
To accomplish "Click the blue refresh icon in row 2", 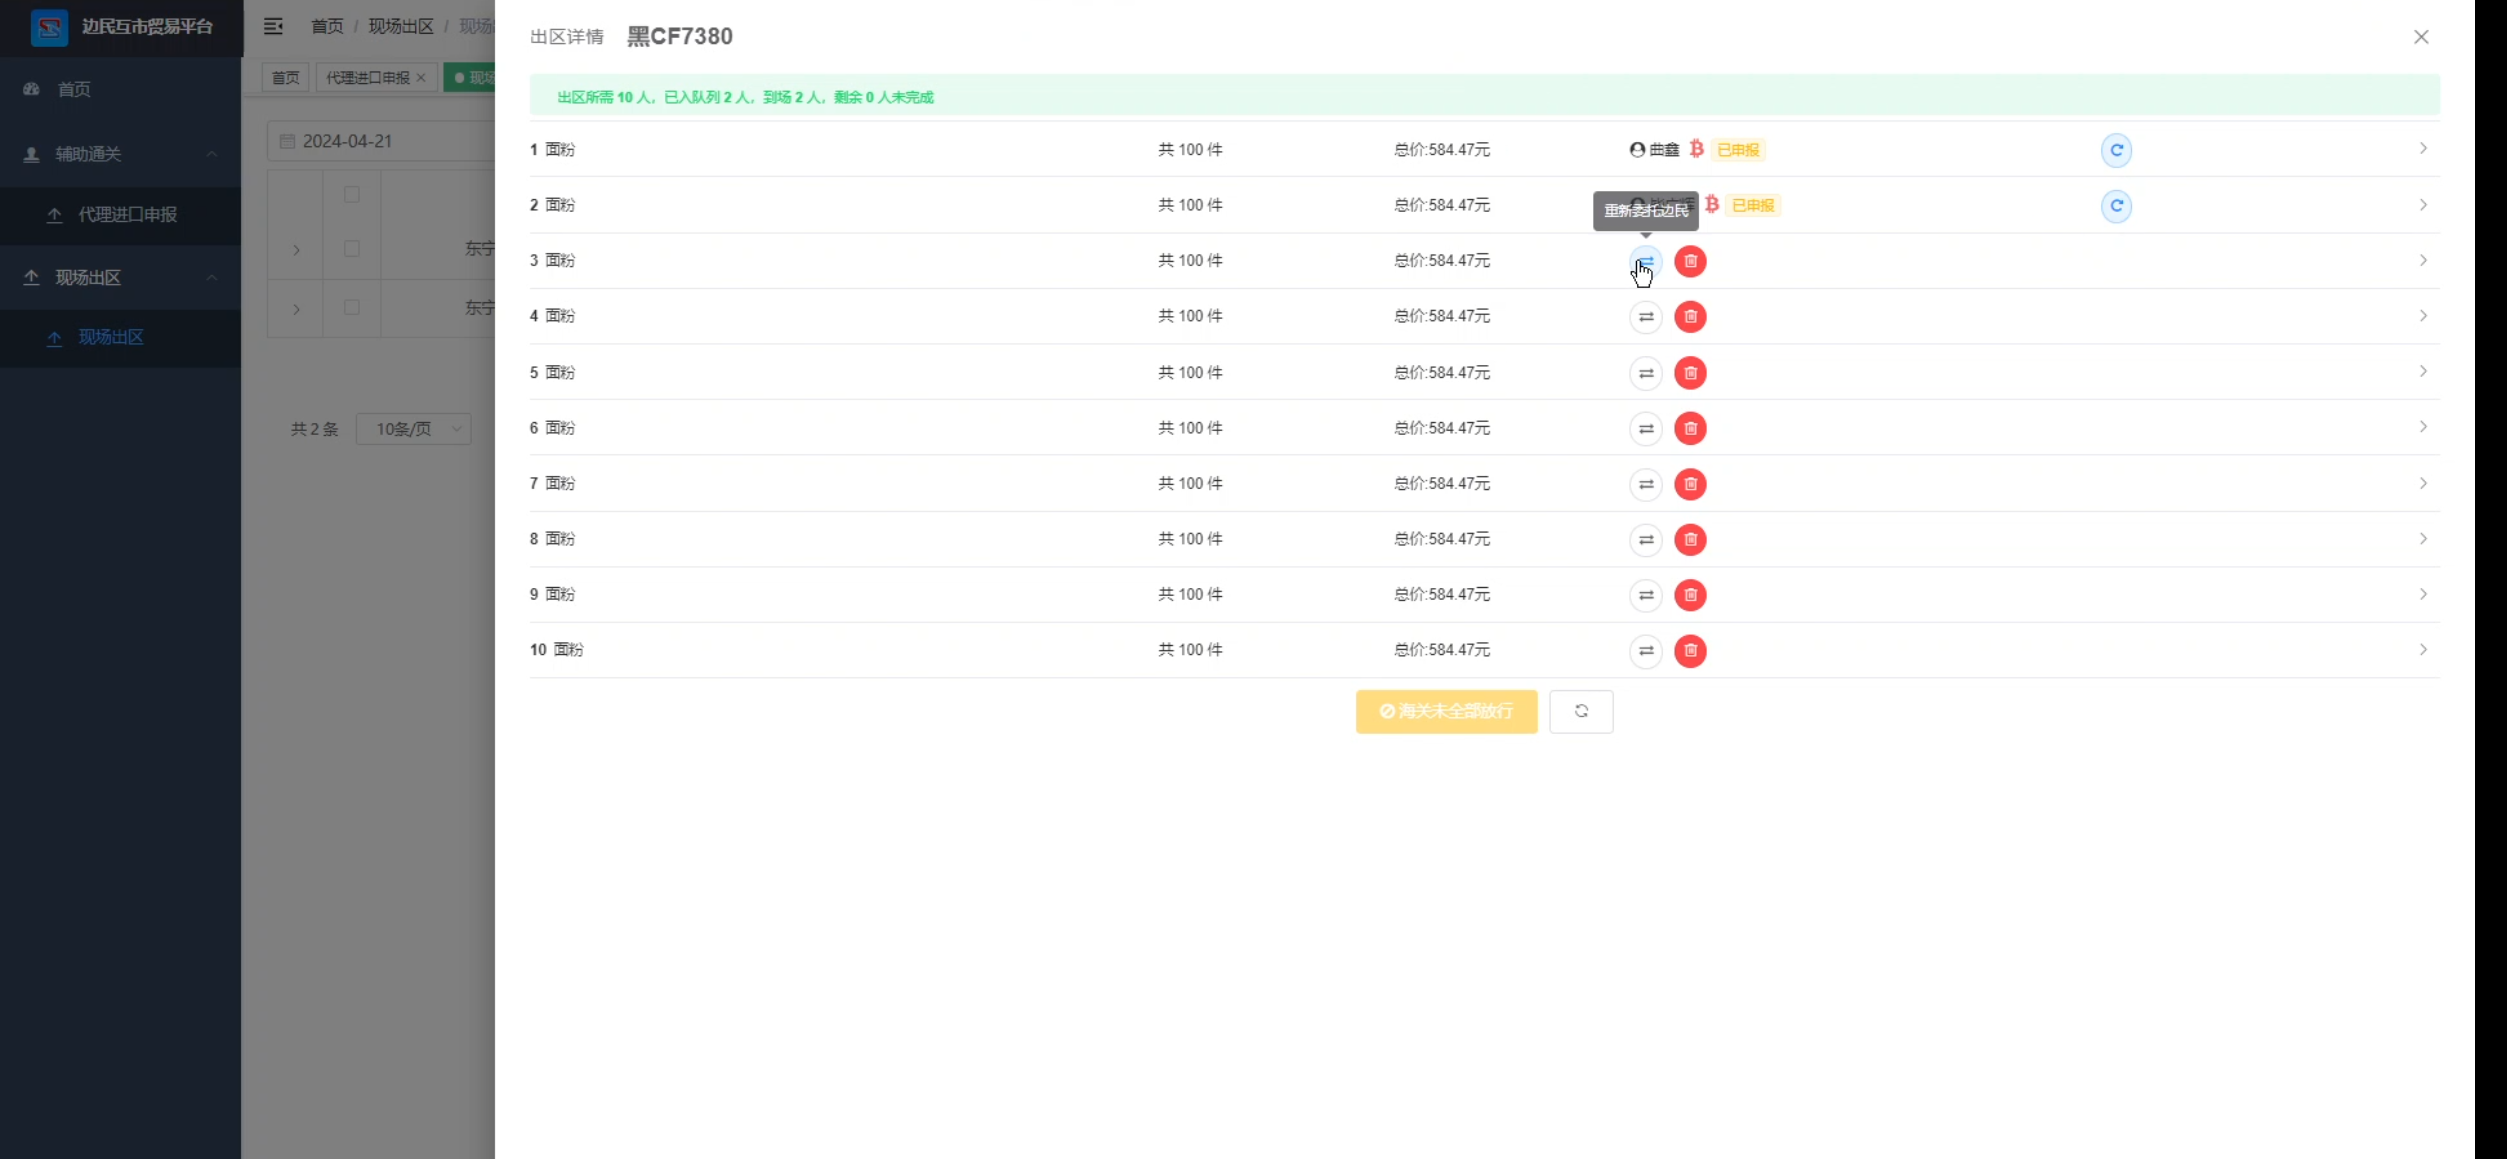I will [x=2116, y=206].
